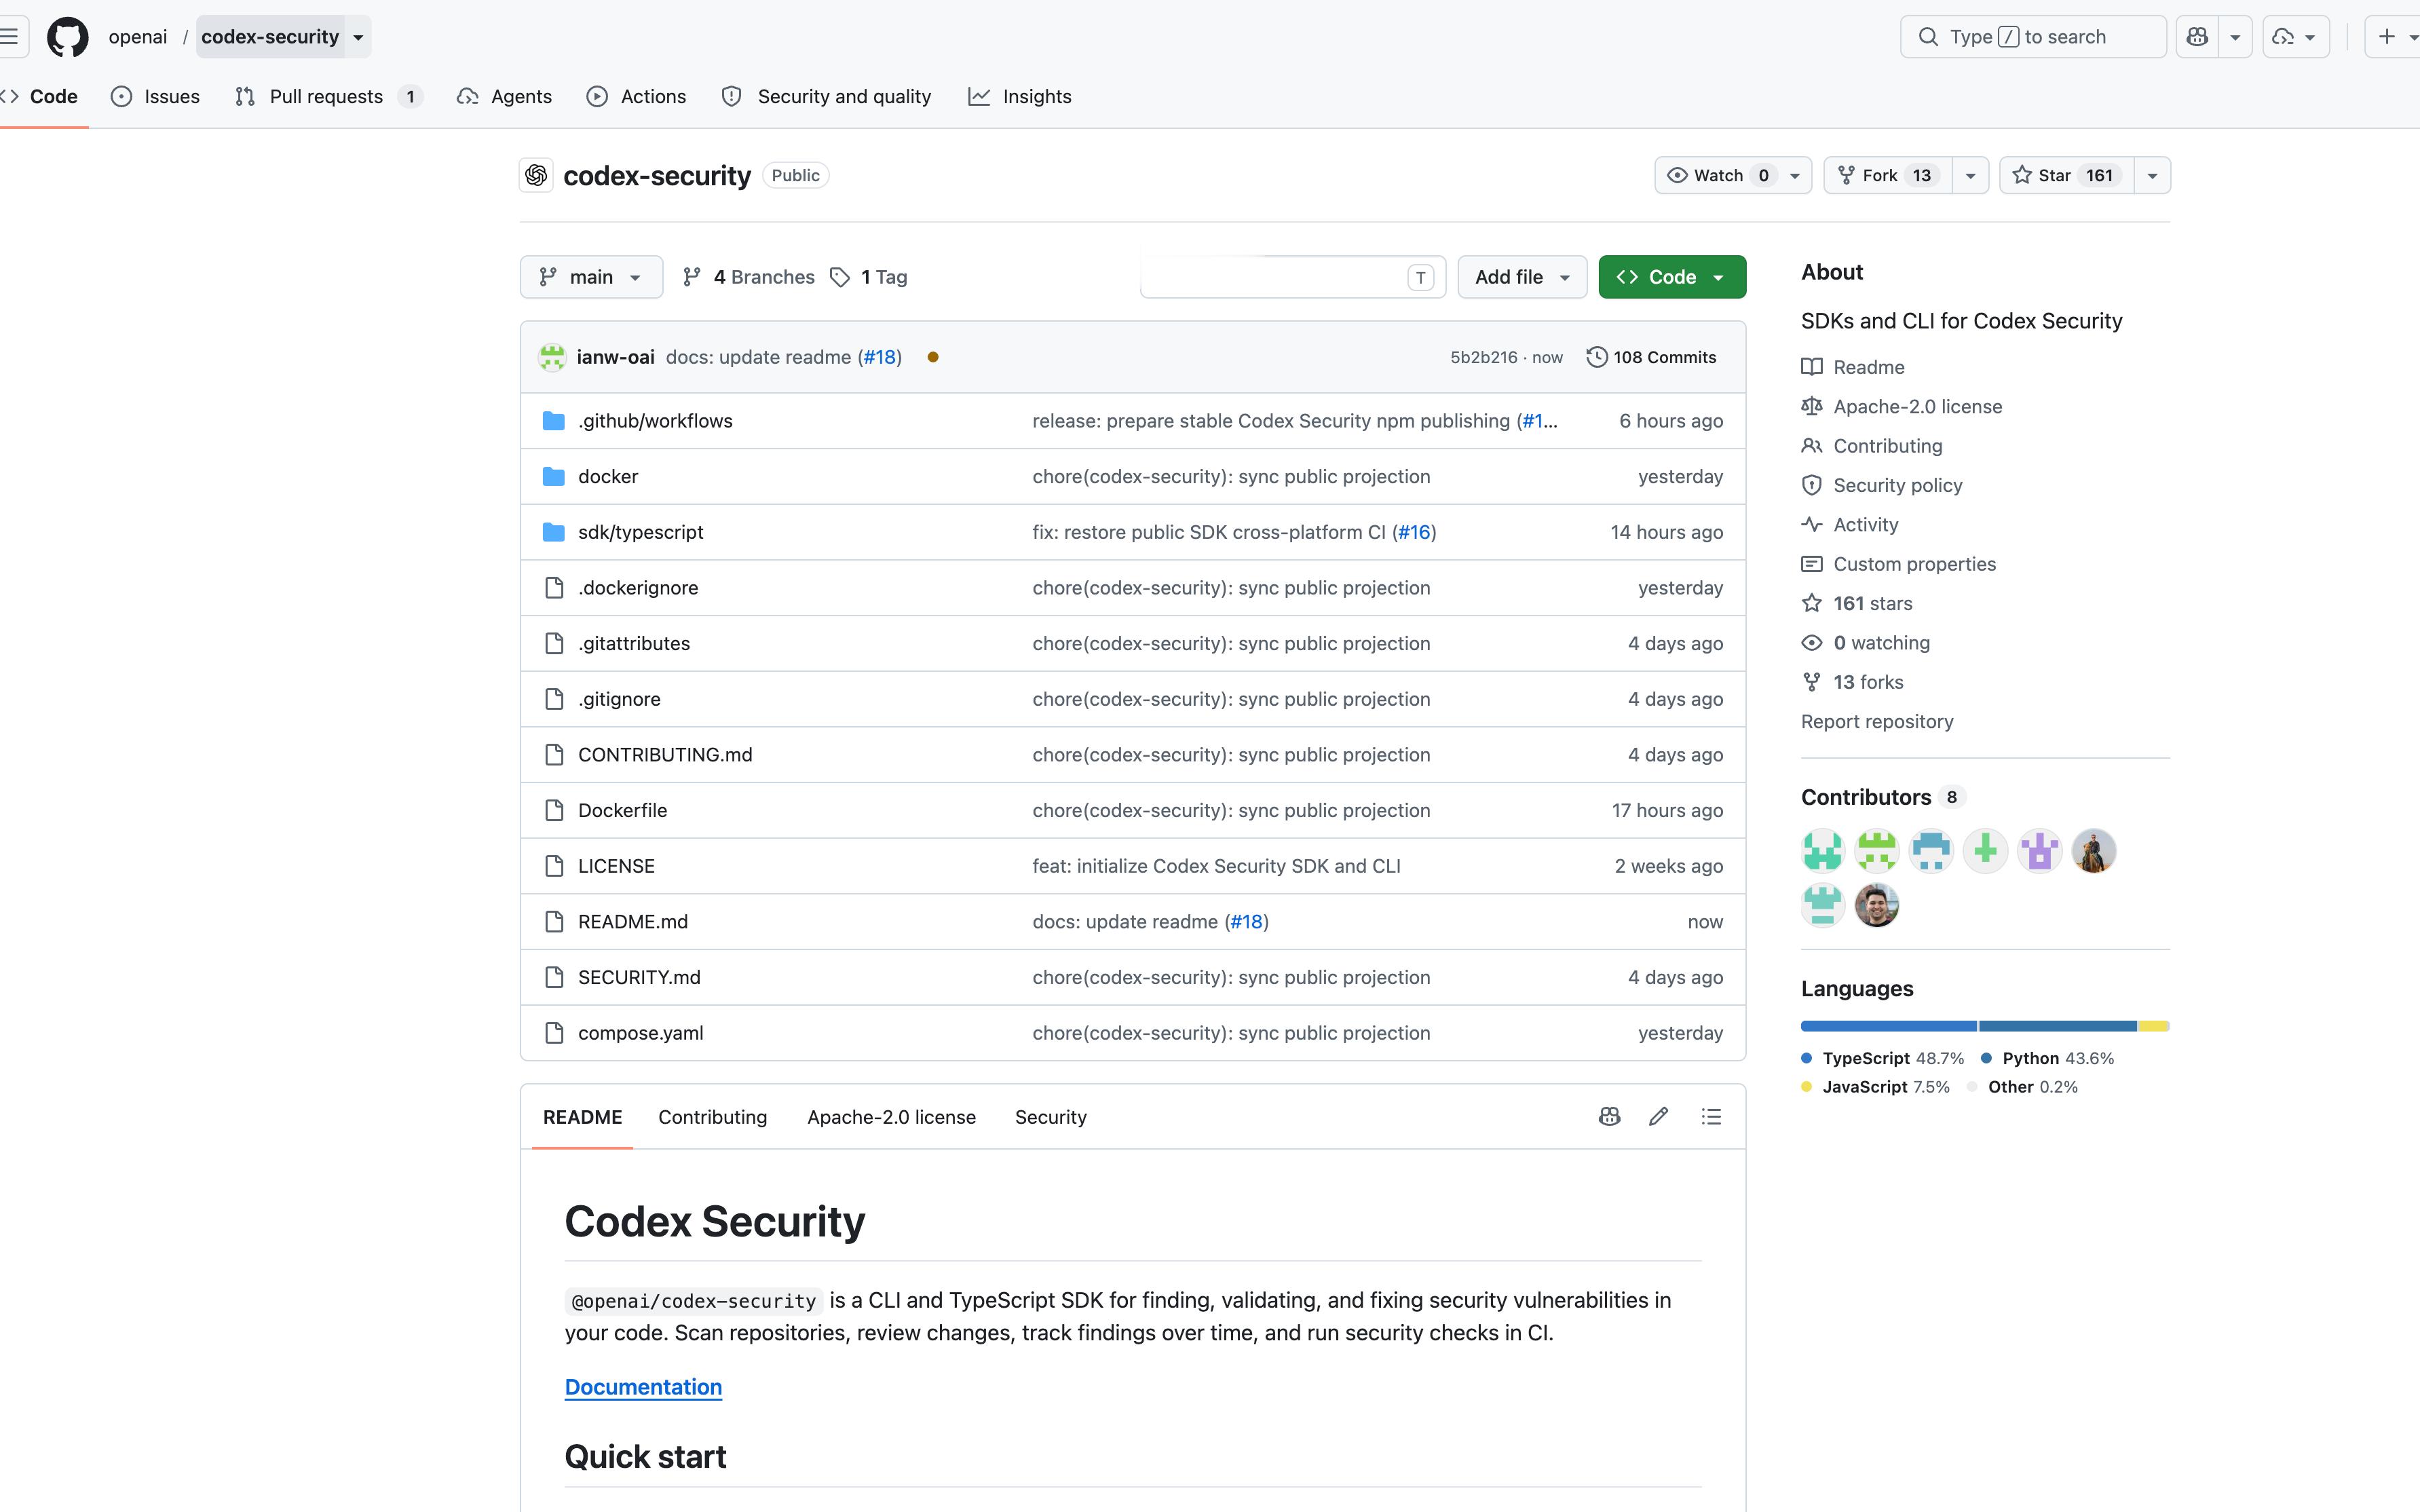Select the Contributing tab in README panel
The image size is (2420, 1512).
712,1117
